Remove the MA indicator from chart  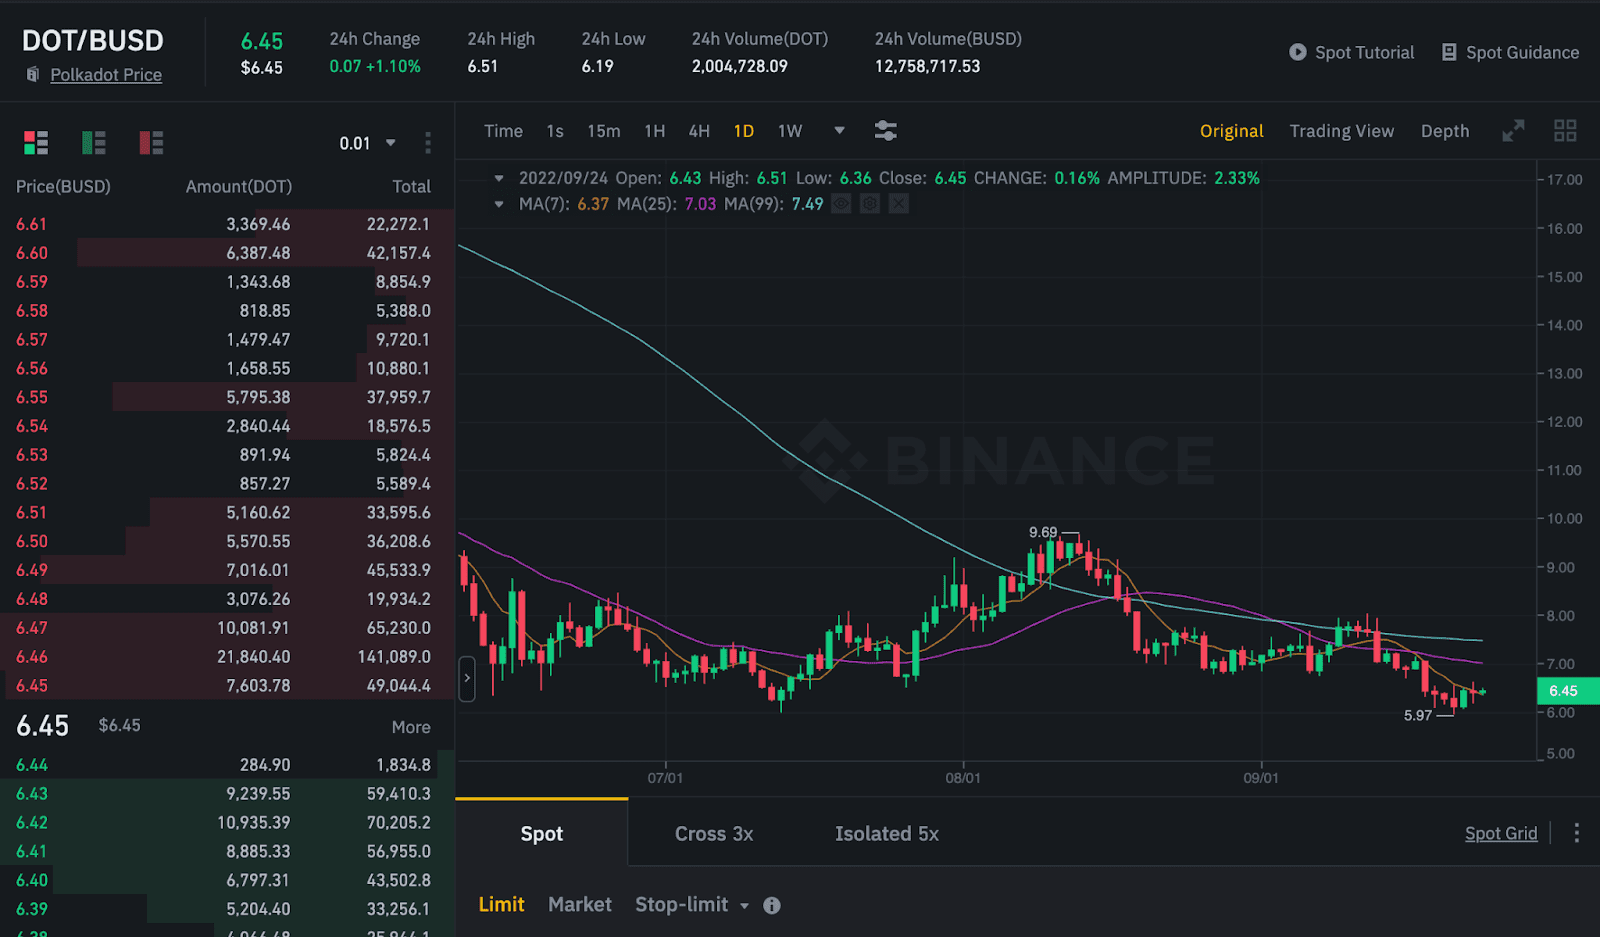[899, 204]
